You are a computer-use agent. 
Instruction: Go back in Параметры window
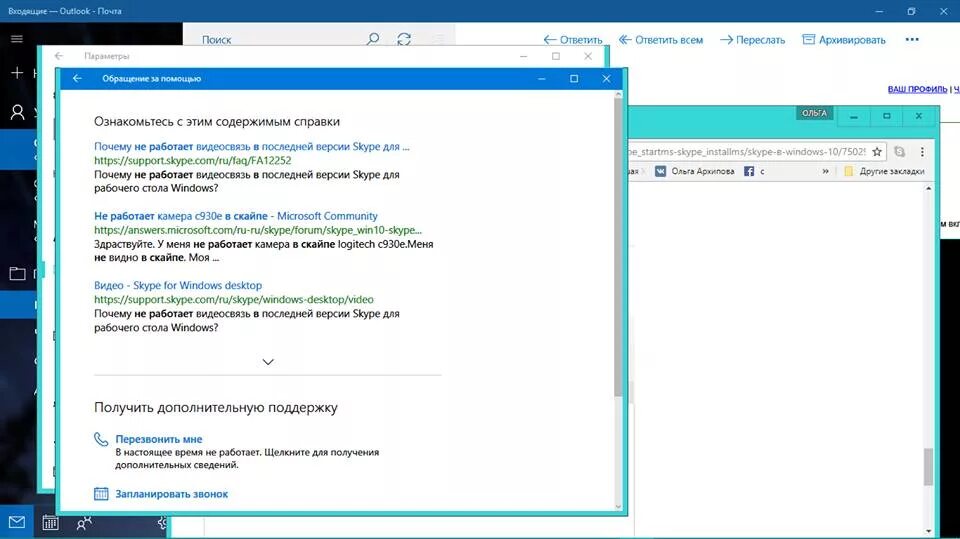coord(59,56)
